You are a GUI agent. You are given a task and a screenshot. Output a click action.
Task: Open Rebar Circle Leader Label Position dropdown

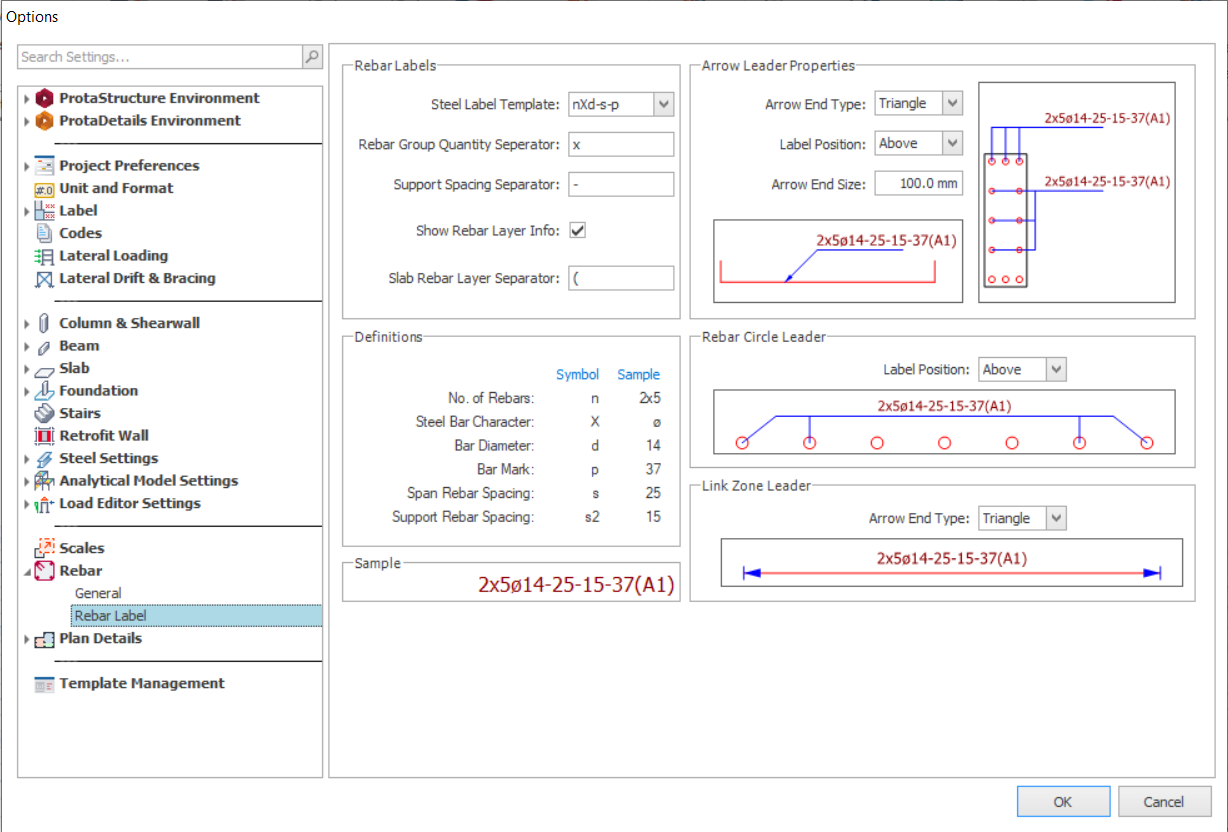click(x=1056, y=370)
